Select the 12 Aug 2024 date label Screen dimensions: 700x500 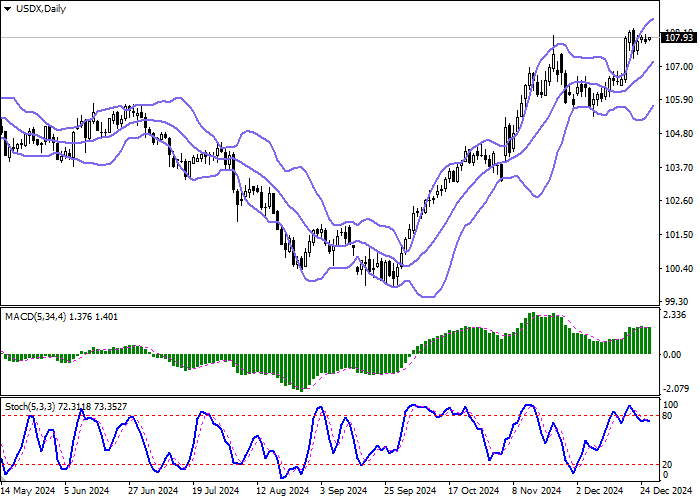tap(279, 491)
